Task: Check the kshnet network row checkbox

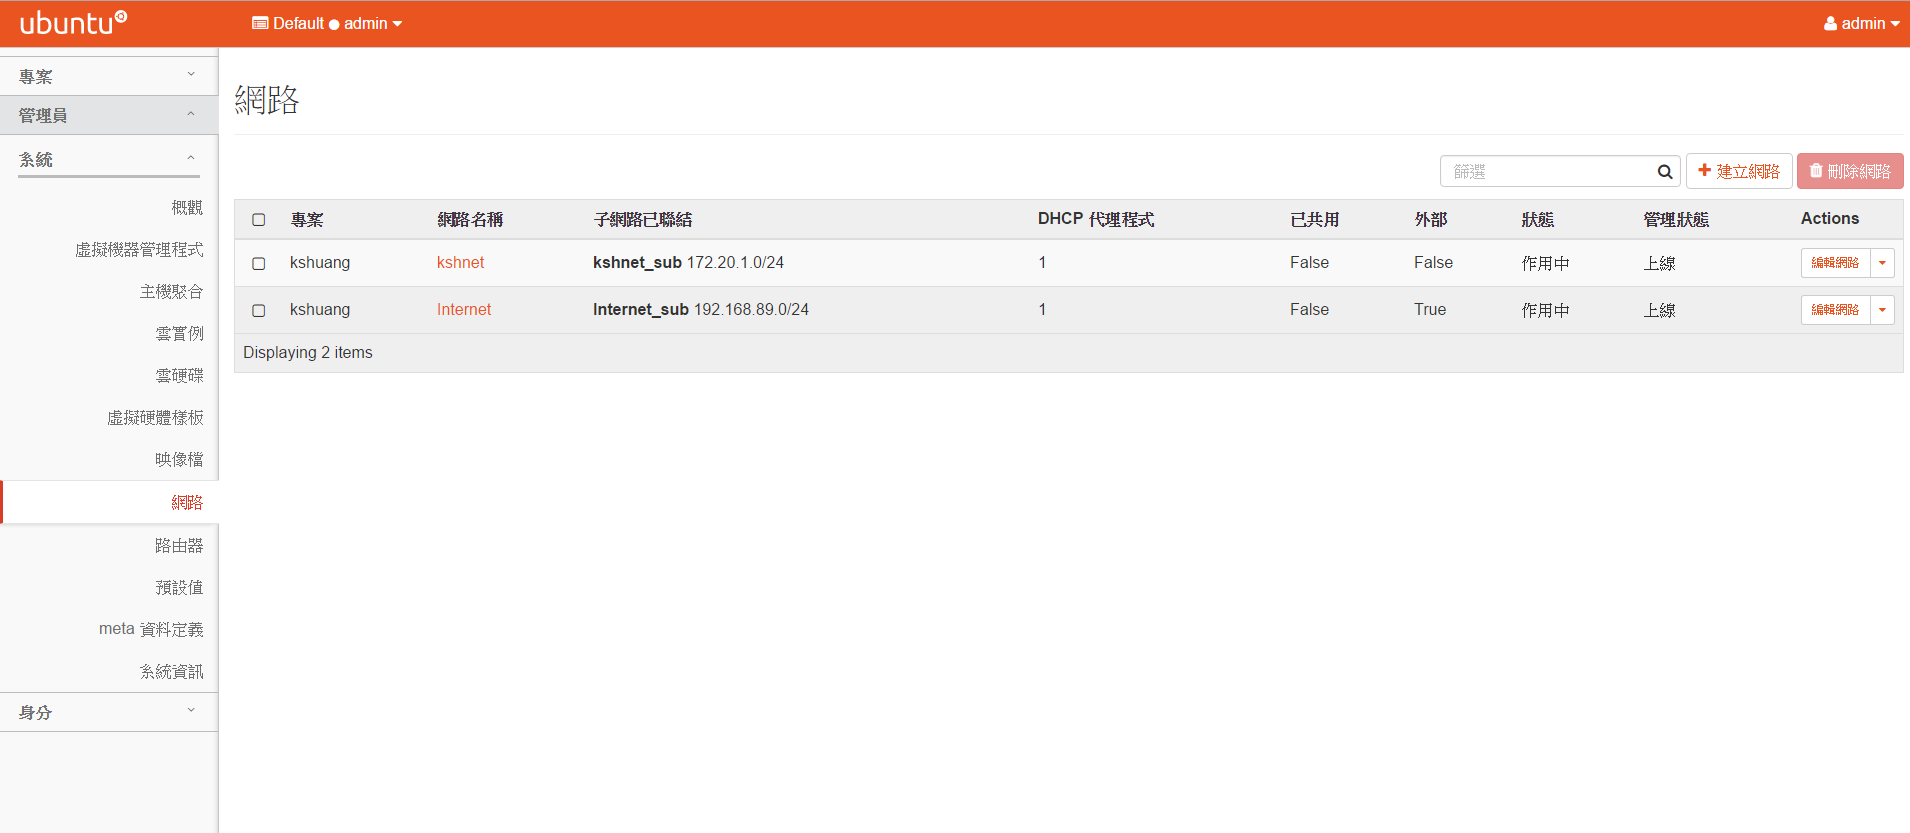Action: [259, 263]
